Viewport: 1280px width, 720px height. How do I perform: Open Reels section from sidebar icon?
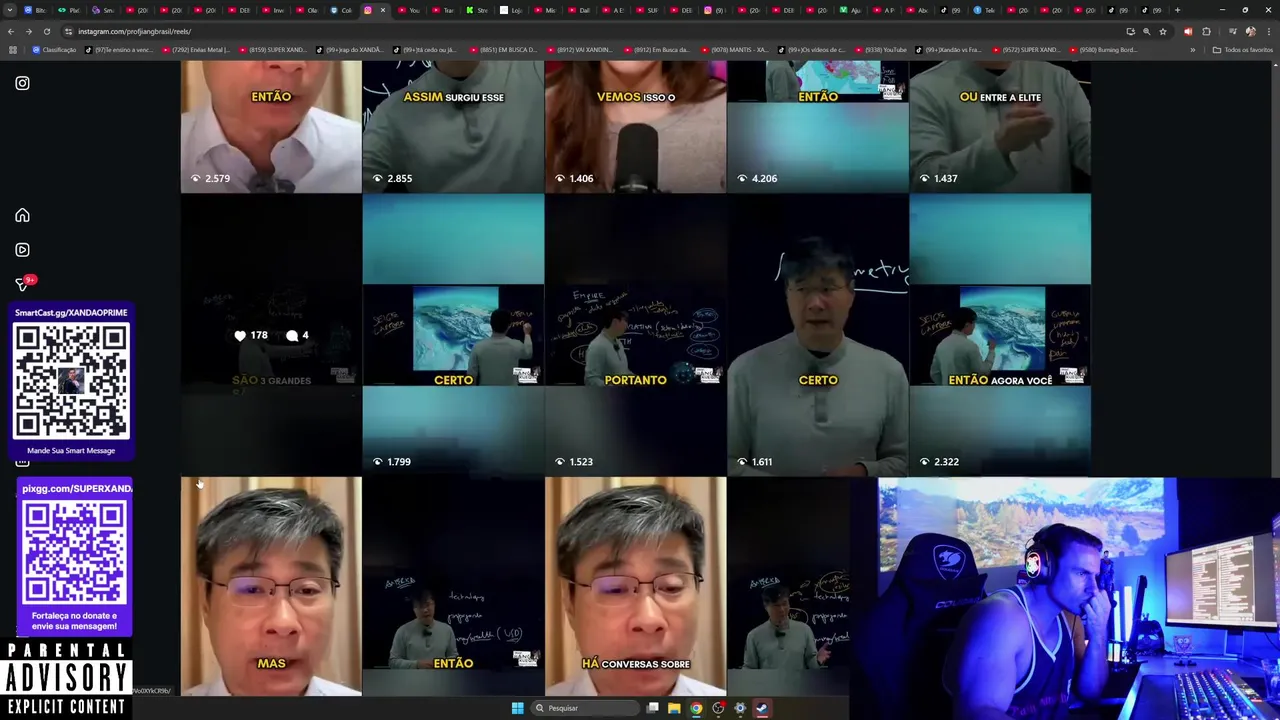coord(22,250)
